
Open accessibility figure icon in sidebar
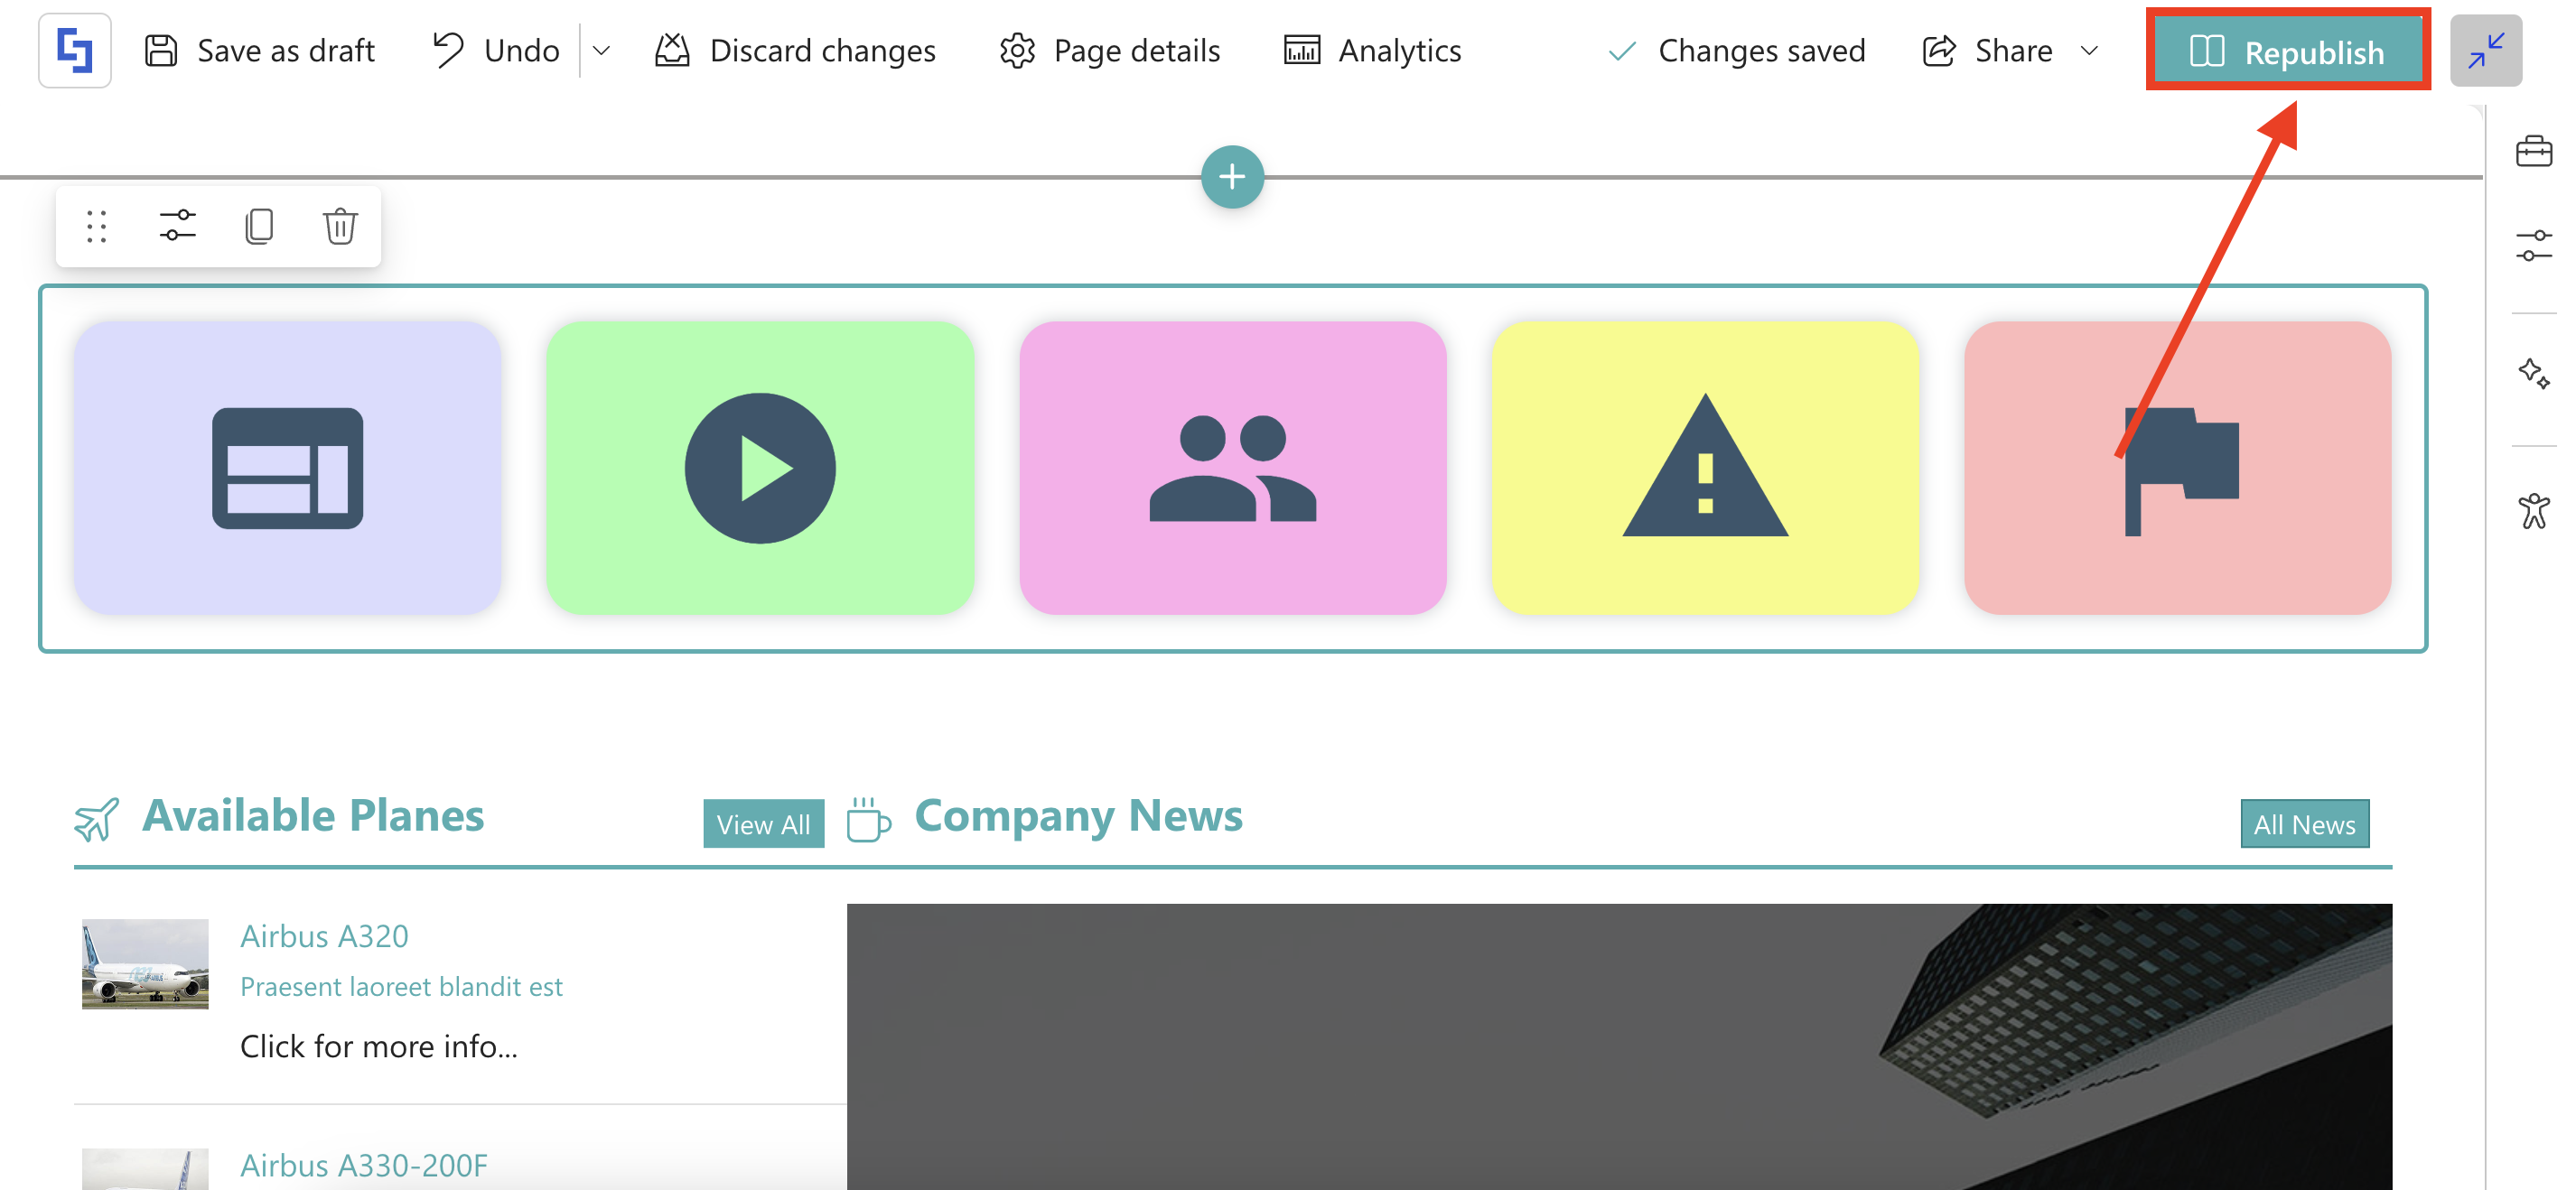(x=2533, y=511)
